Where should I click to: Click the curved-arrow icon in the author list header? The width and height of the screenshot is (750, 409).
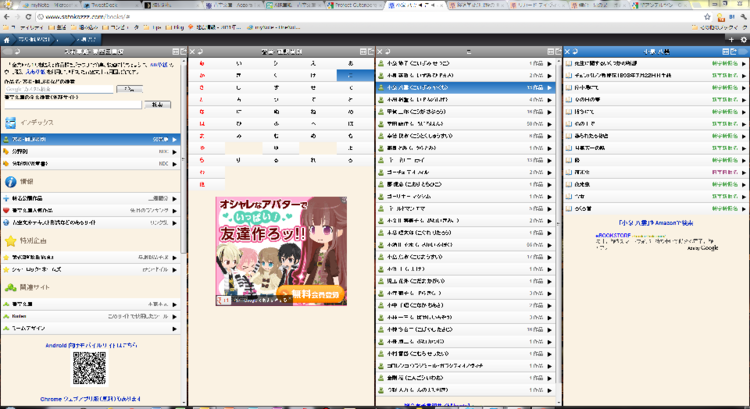point(387,51)
